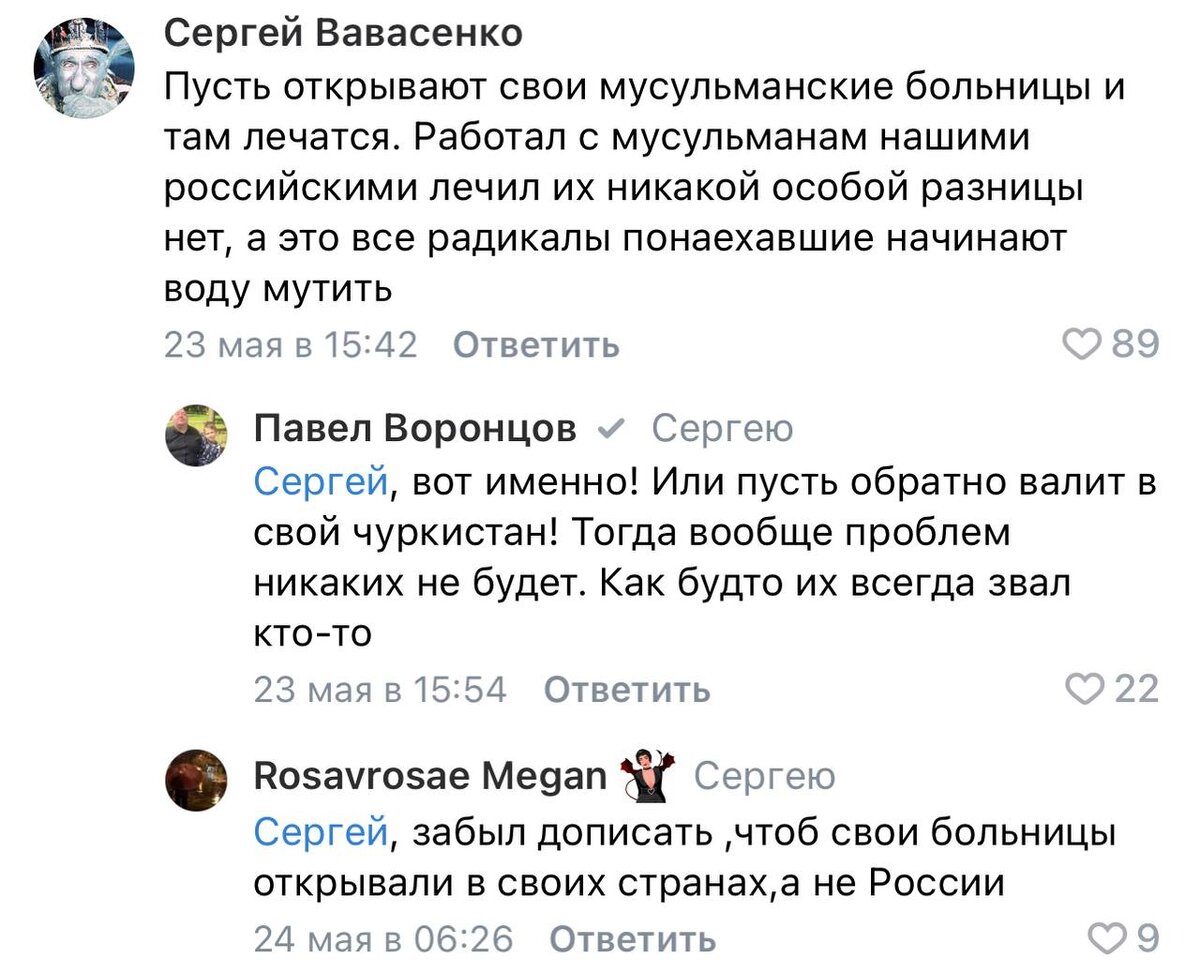This screenshot has width=1200, height=974.
Task: Open Rosavrosae Megan's profile avatar
Action: coord(197,780)
